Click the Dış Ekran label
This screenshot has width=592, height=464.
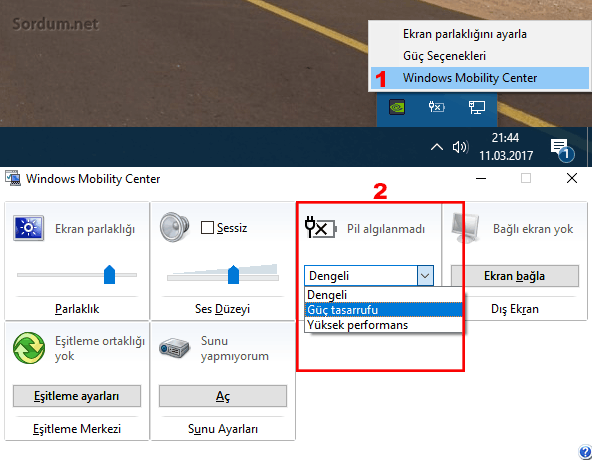515,309
